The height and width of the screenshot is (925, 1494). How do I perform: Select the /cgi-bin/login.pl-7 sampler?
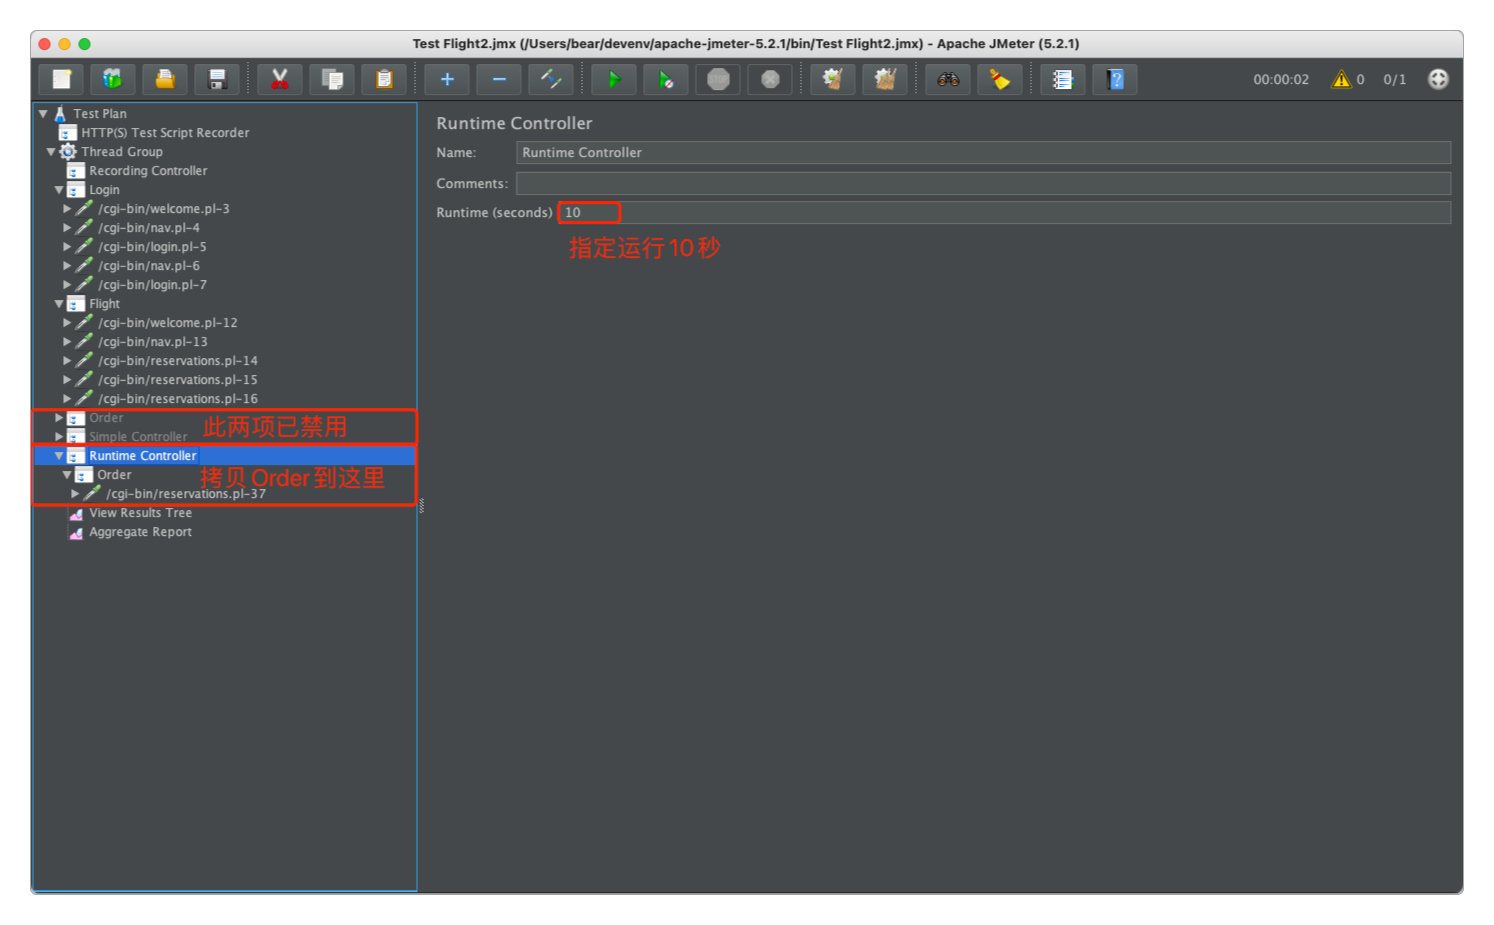(x=152, y=285)
